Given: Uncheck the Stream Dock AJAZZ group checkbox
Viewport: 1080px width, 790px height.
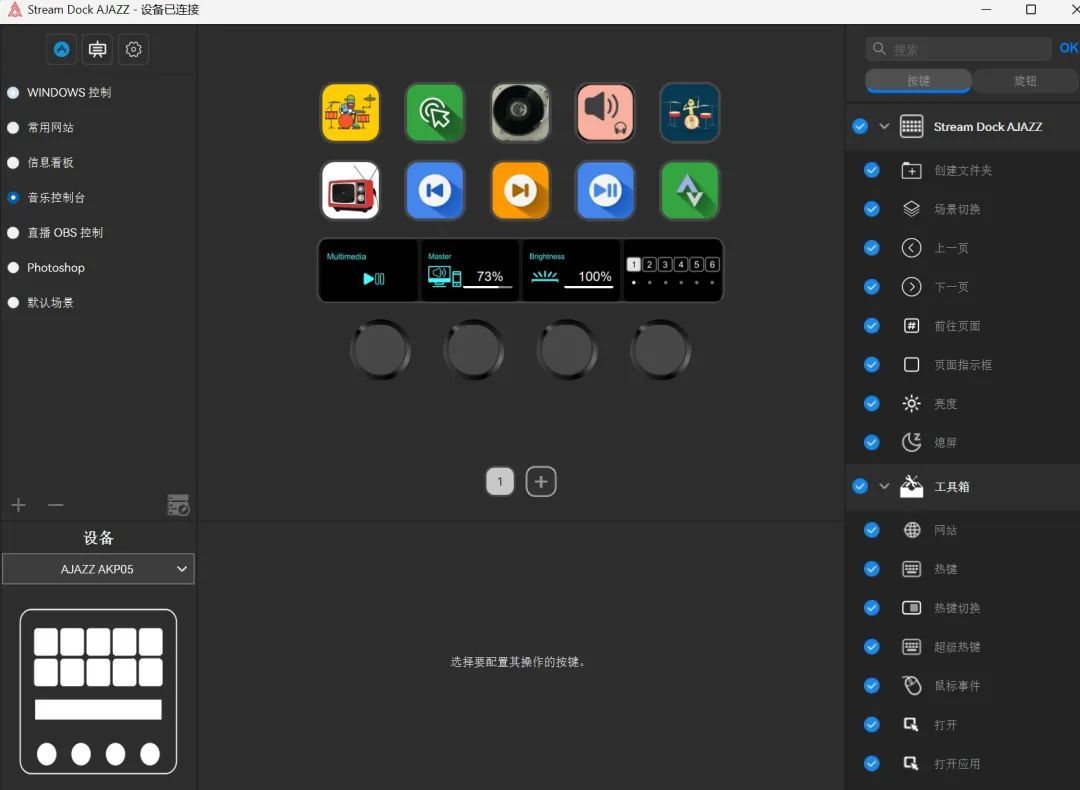Looking at the screenshot, I should [860, 126].
